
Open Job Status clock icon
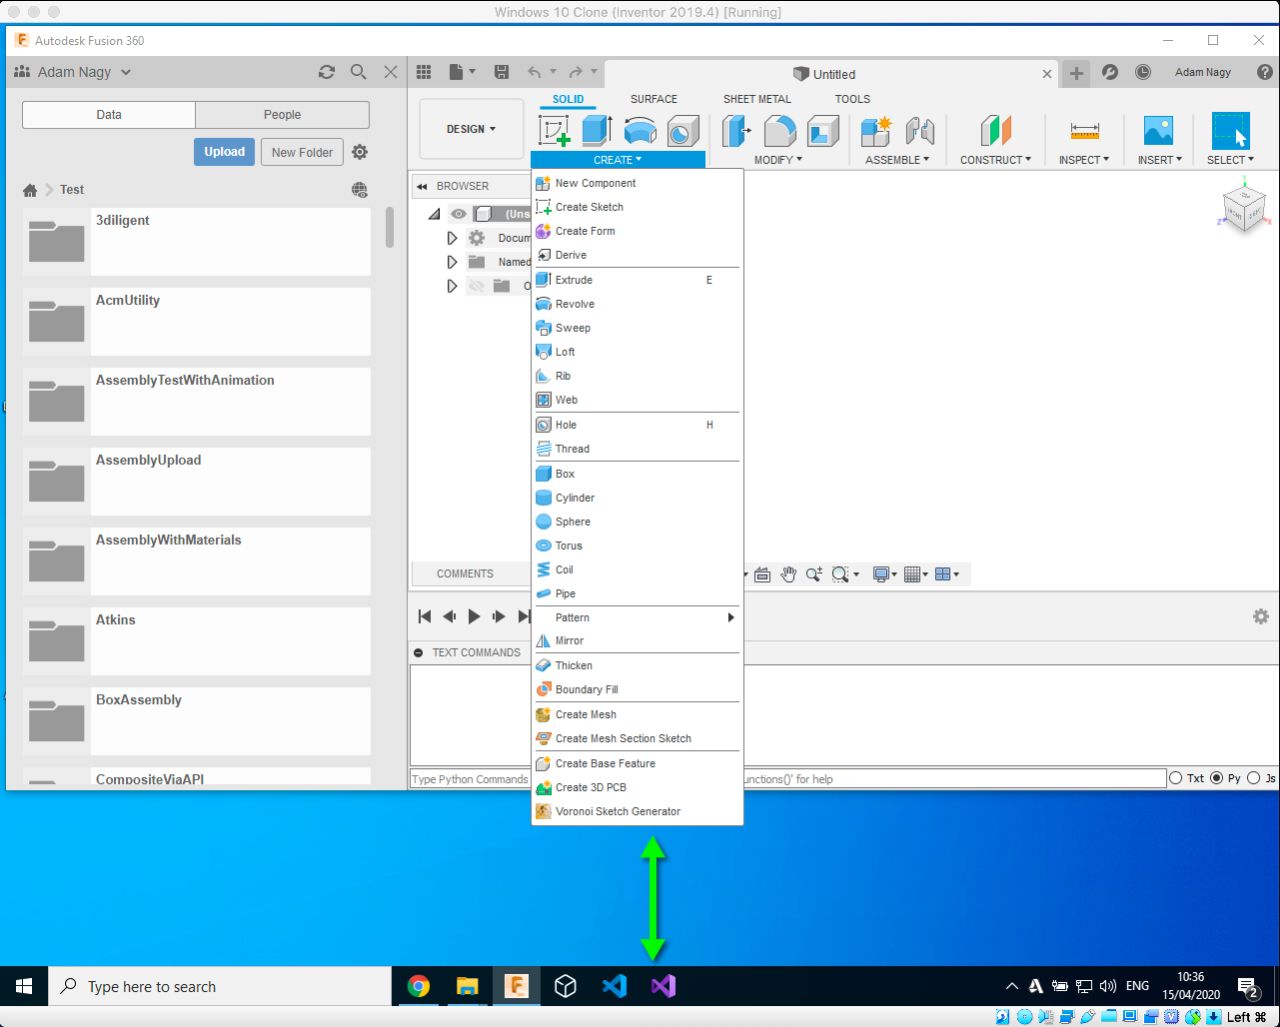1143,72
